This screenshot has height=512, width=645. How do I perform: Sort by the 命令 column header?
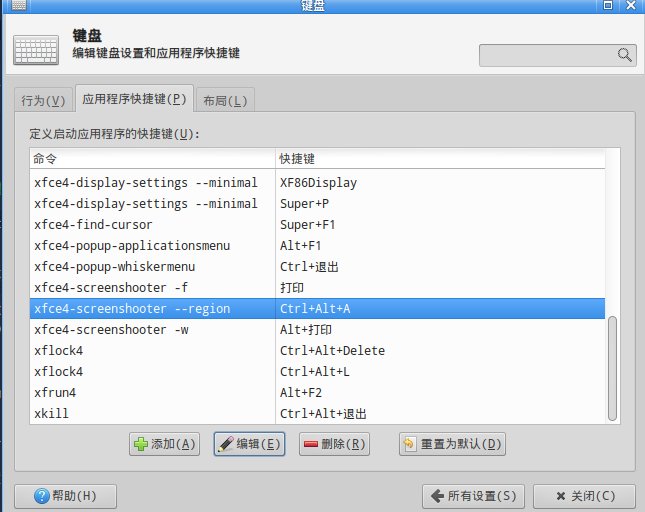153,159
